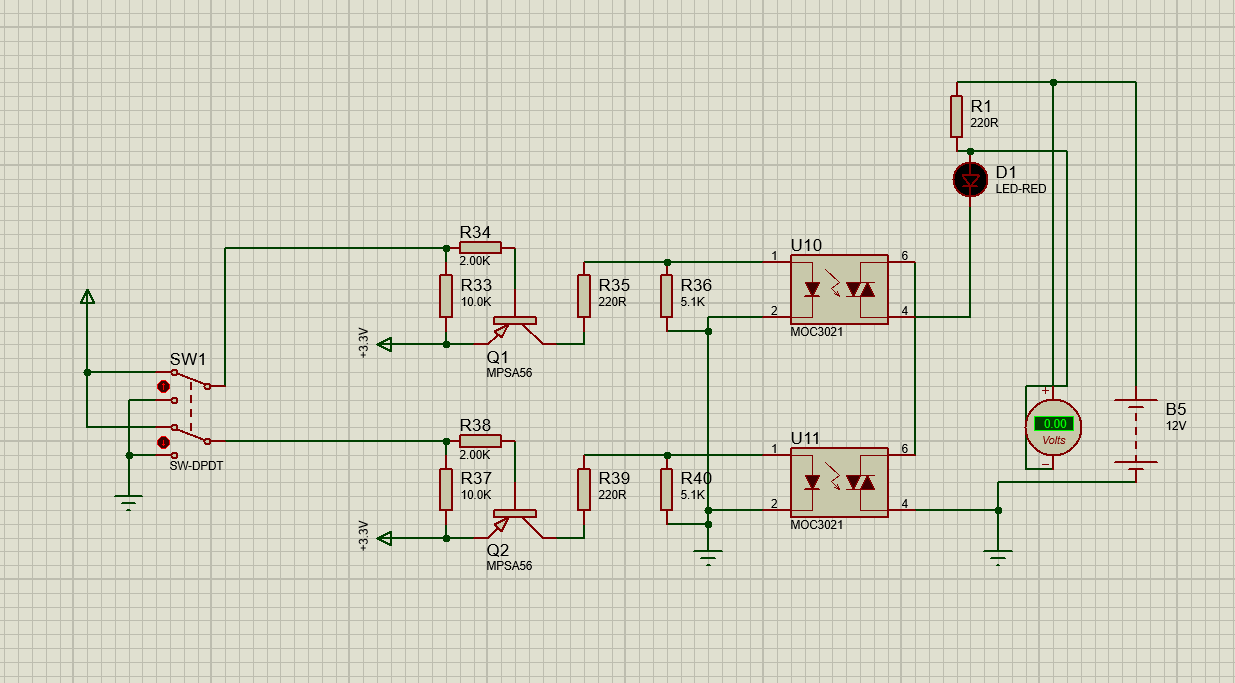Click the Q2 reference label
This screenshot has height=683, width=1235.
(x=498, y=550)
